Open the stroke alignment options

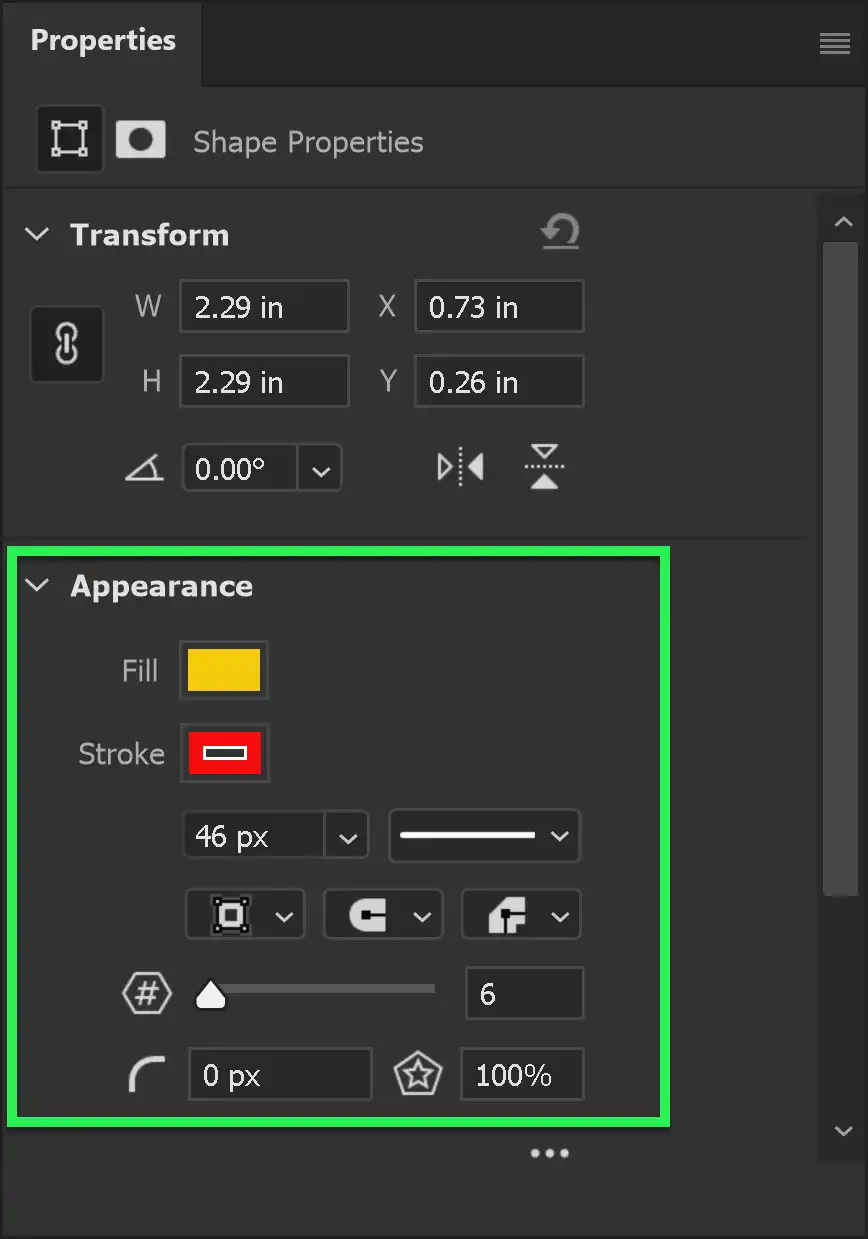(x=245, y=914)
